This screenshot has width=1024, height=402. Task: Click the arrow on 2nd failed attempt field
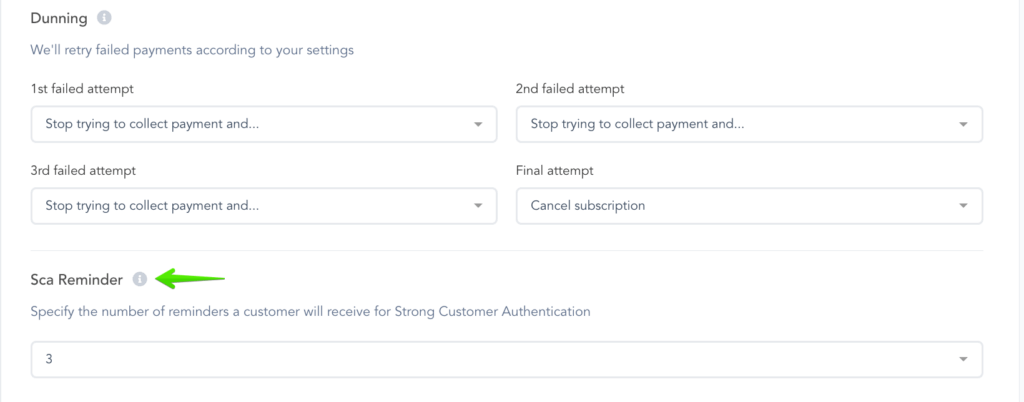click(x=963, y=125)
